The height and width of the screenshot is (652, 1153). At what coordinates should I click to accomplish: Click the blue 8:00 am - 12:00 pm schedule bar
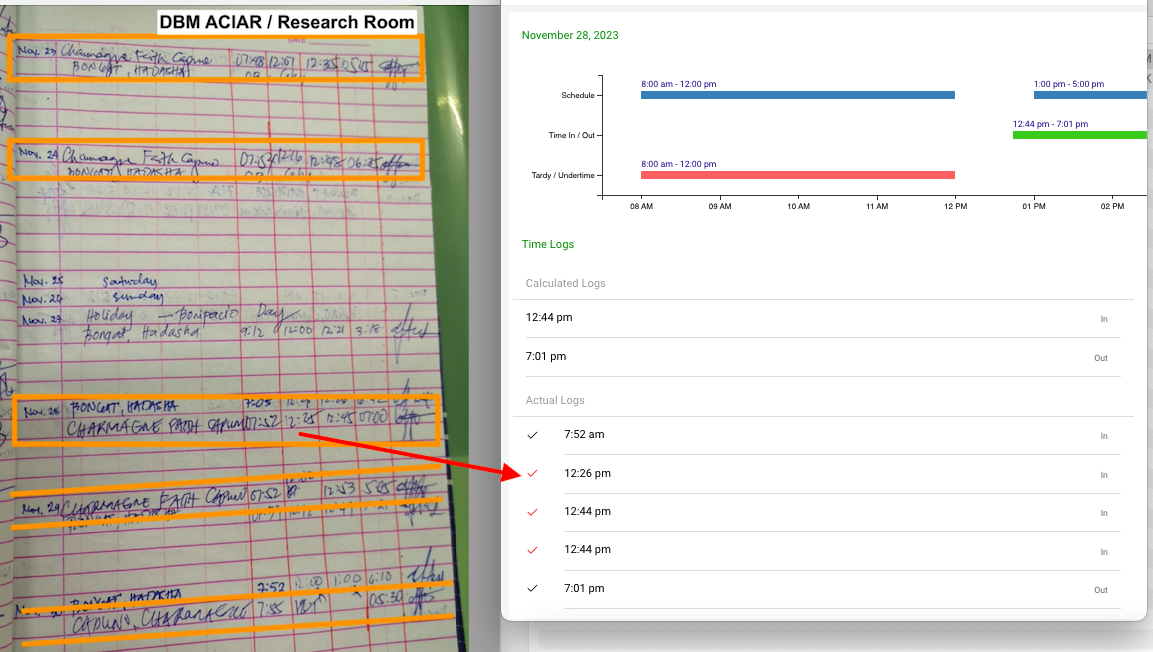coord(797,95)
